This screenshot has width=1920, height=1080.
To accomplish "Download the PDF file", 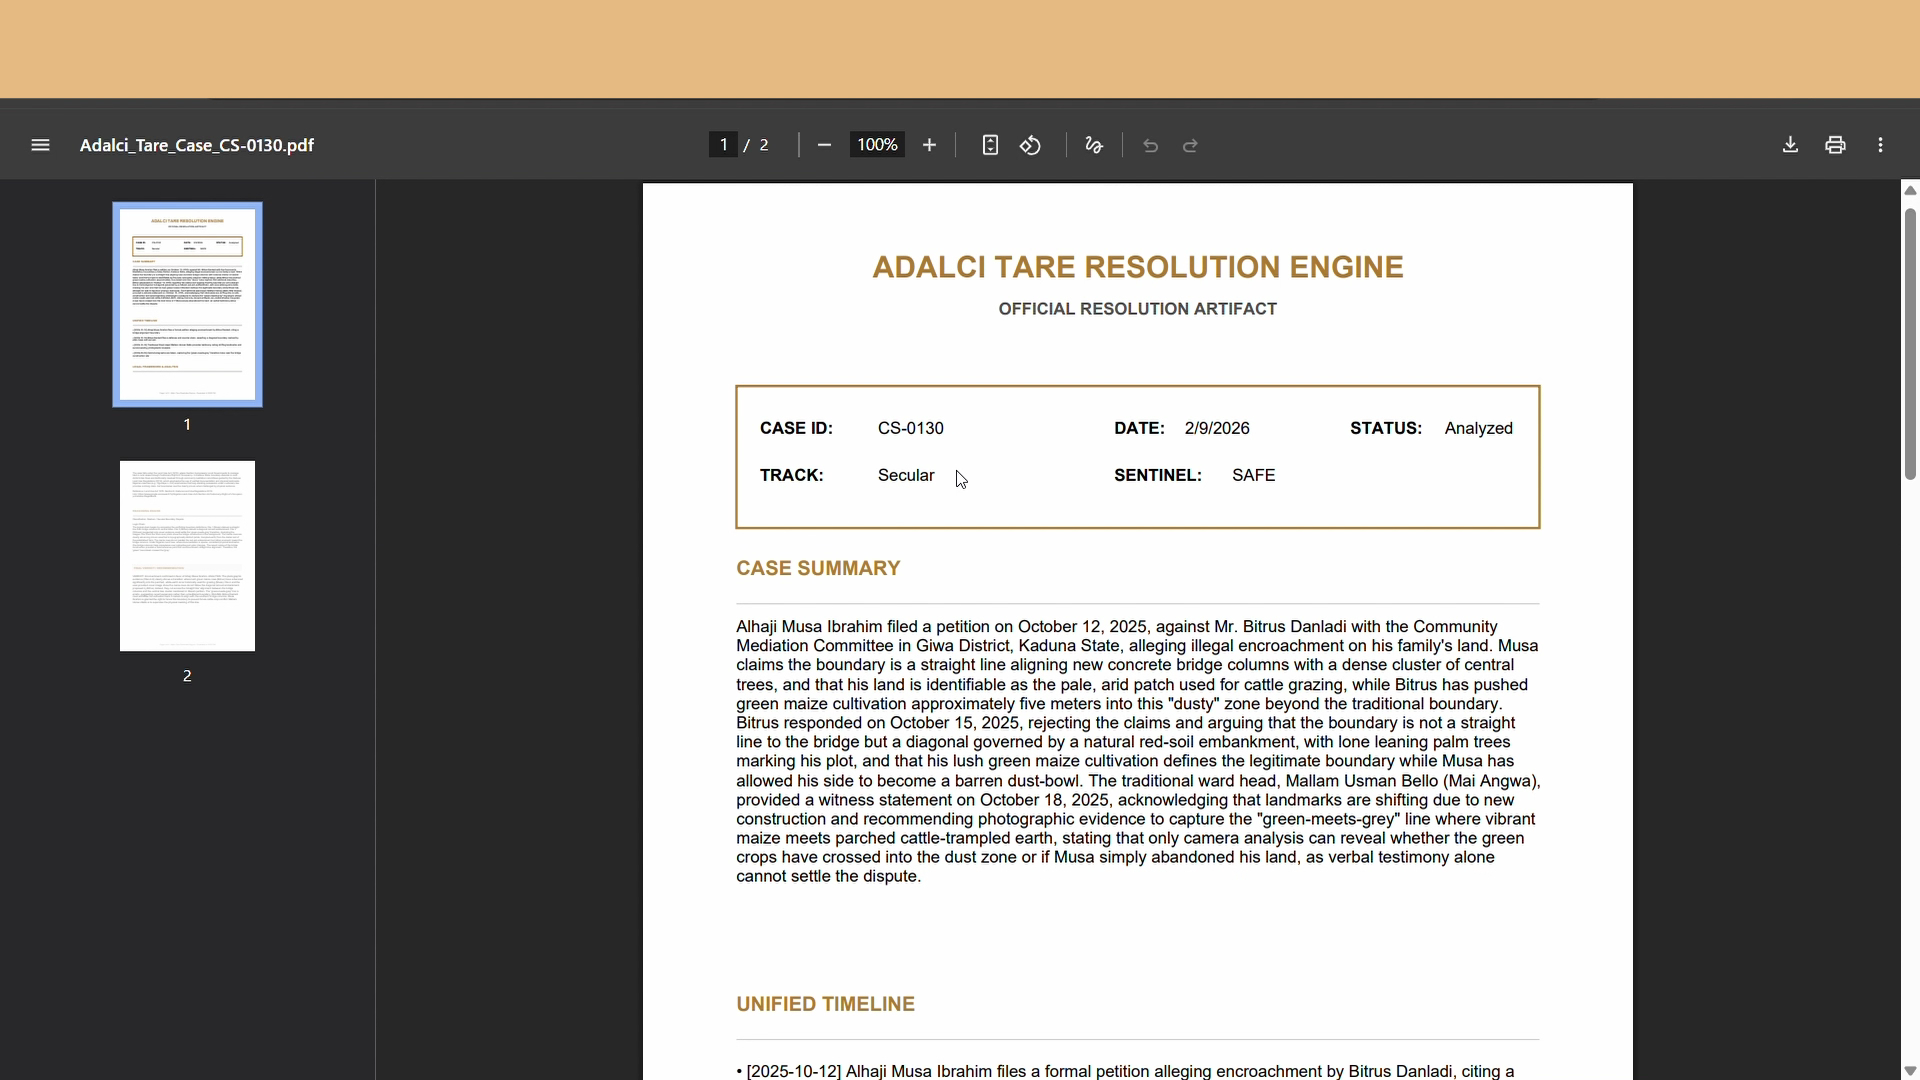I will tap(1790, 145).
